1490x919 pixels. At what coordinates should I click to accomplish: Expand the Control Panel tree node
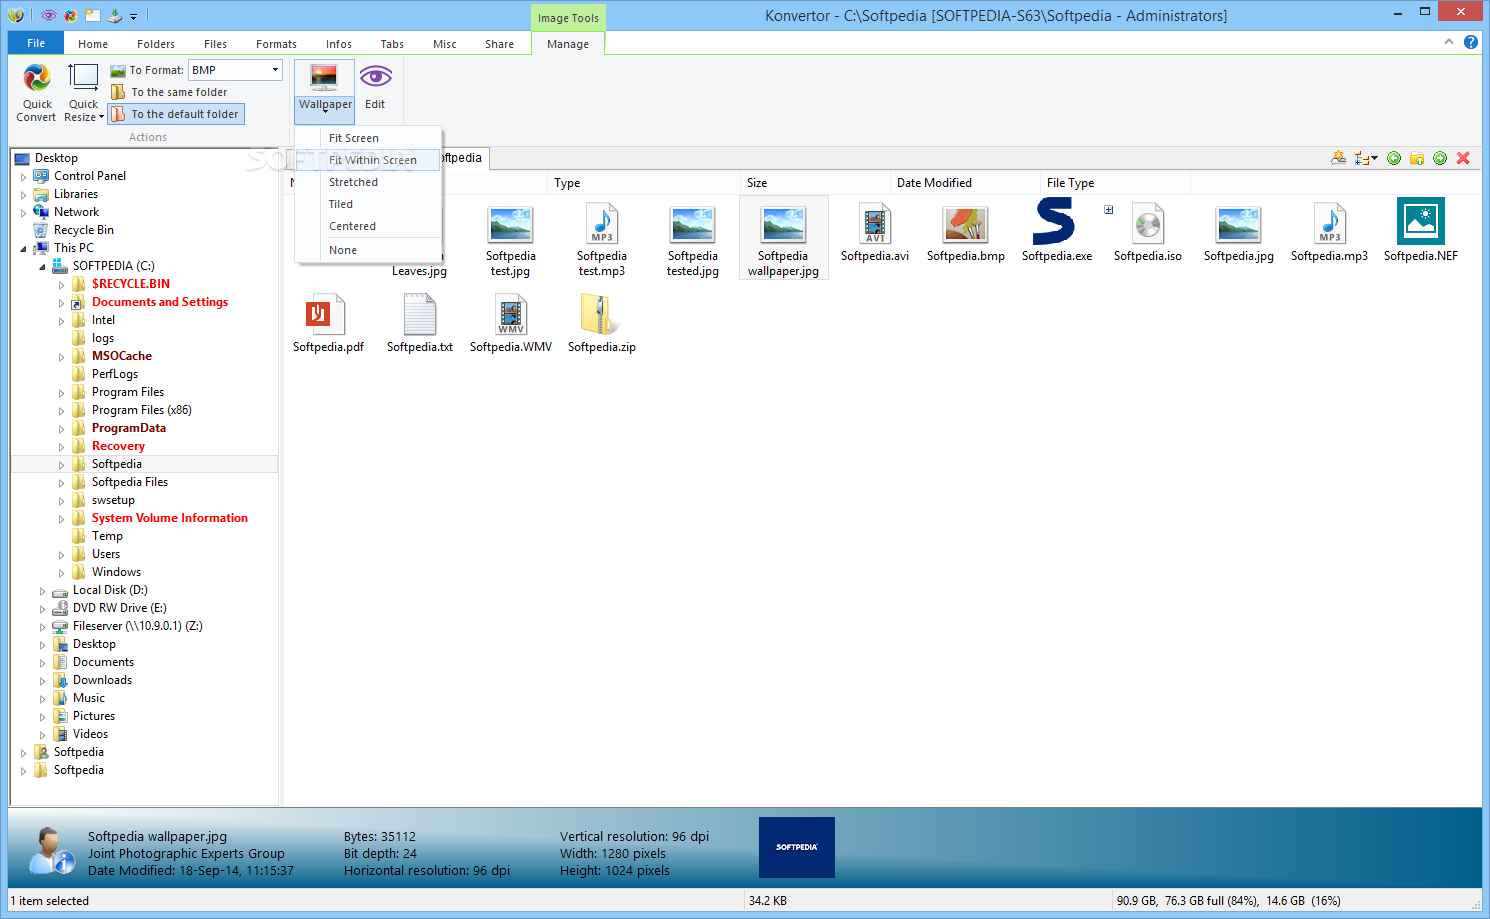(23, 177)
